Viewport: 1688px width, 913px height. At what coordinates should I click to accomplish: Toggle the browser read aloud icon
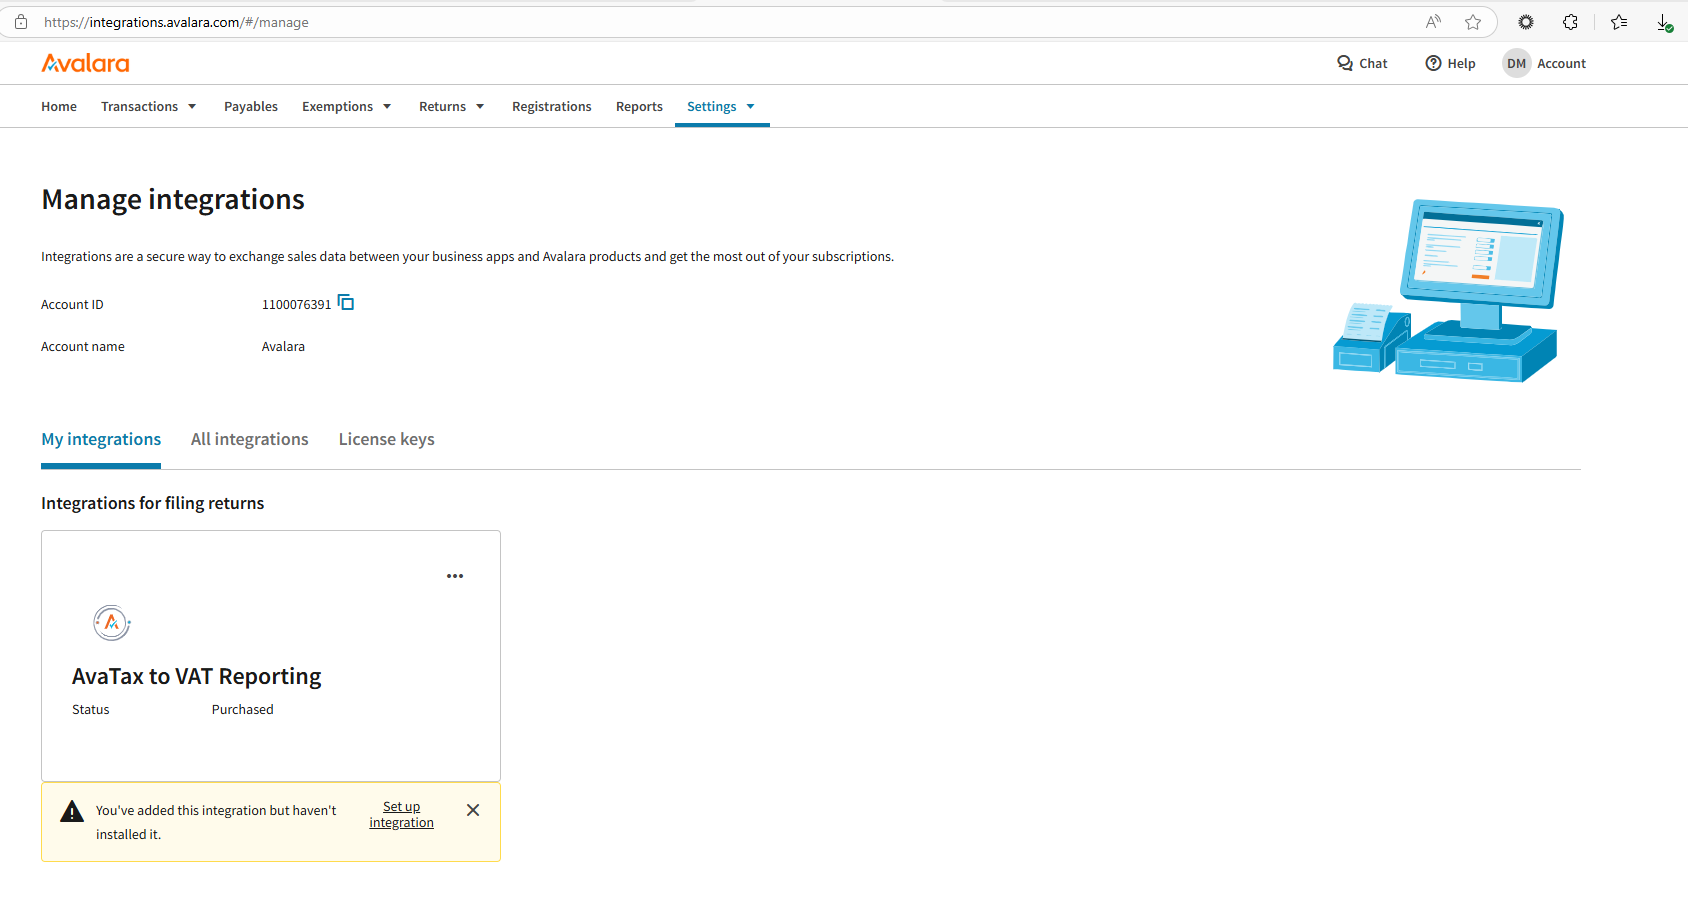1433,22
